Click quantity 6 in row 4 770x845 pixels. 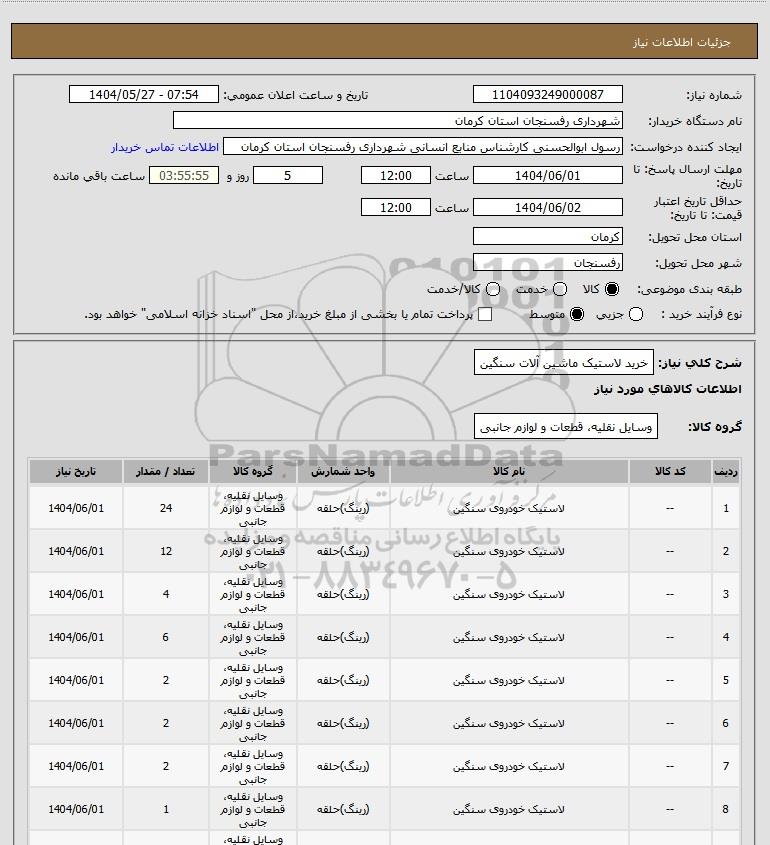pos(166,637)
